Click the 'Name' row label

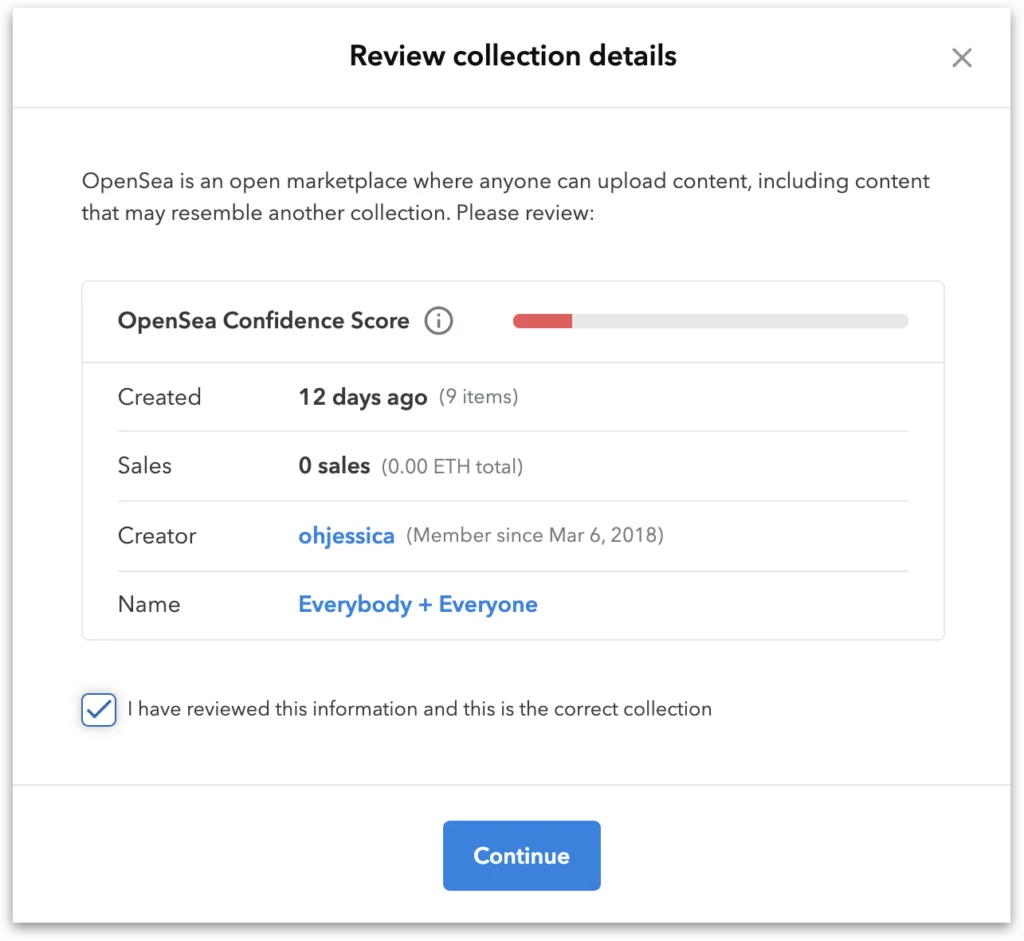(149, 604)
